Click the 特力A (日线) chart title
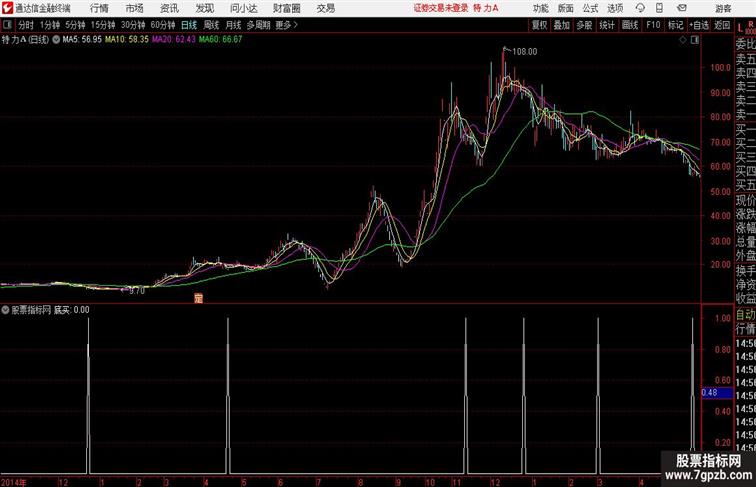This screenshot has height=487, width=756. pos(25,40)
